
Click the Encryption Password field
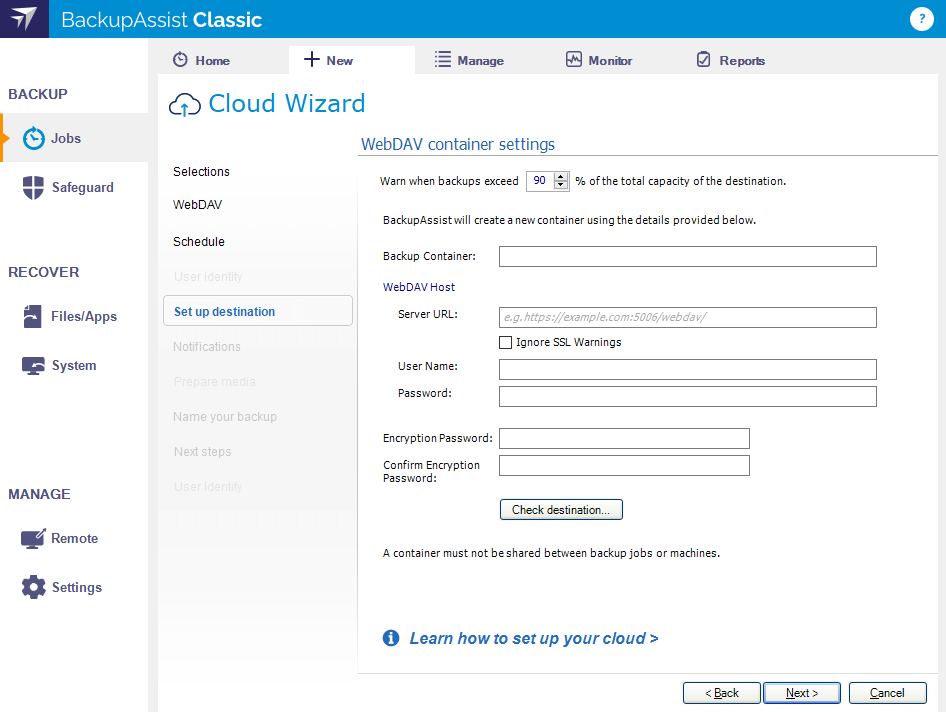click(624, 439)
